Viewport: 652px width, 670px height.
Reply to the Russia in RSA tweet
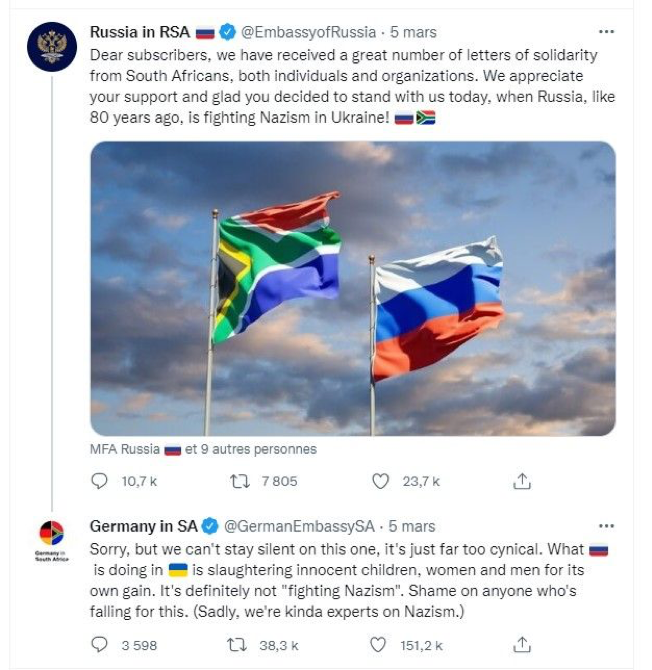point(99,481)
